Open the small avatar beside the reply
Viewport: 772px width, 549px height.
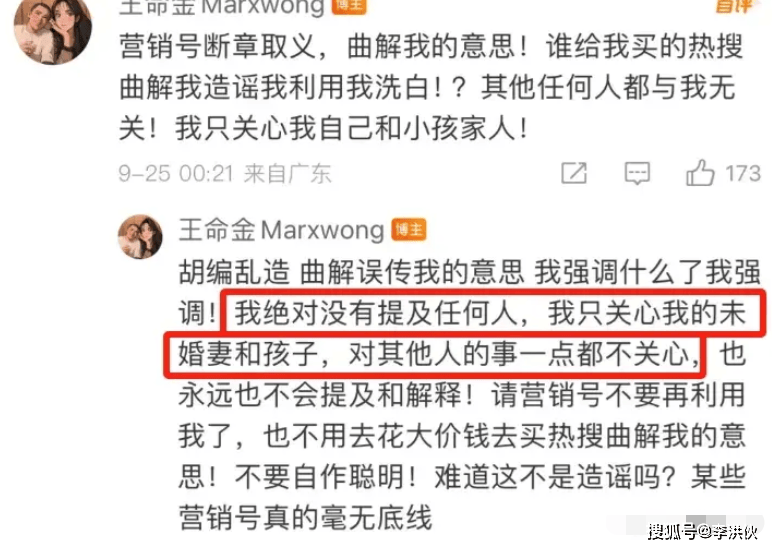tap(140, 237)
